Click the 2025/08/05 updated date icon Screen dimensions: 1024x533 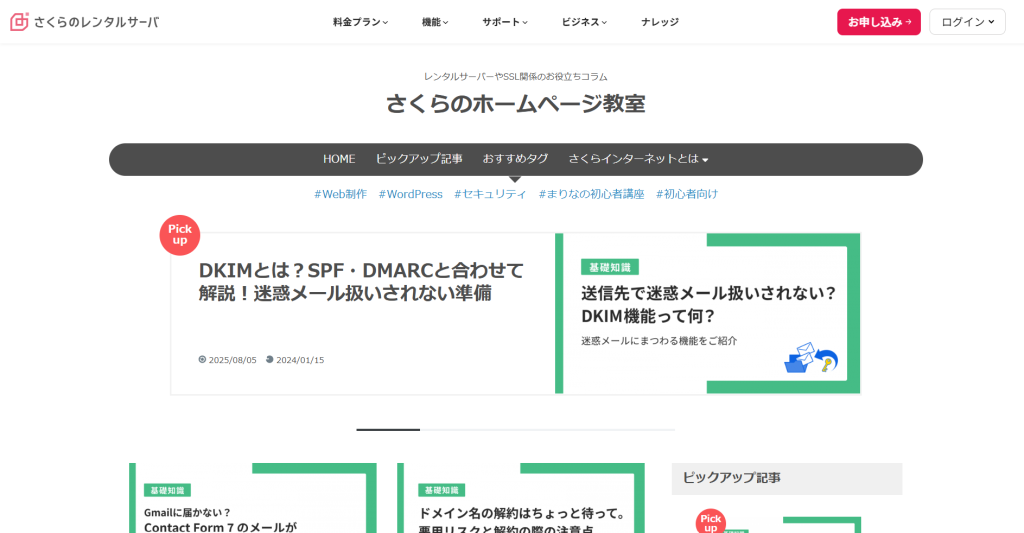[x=202, y=359]
